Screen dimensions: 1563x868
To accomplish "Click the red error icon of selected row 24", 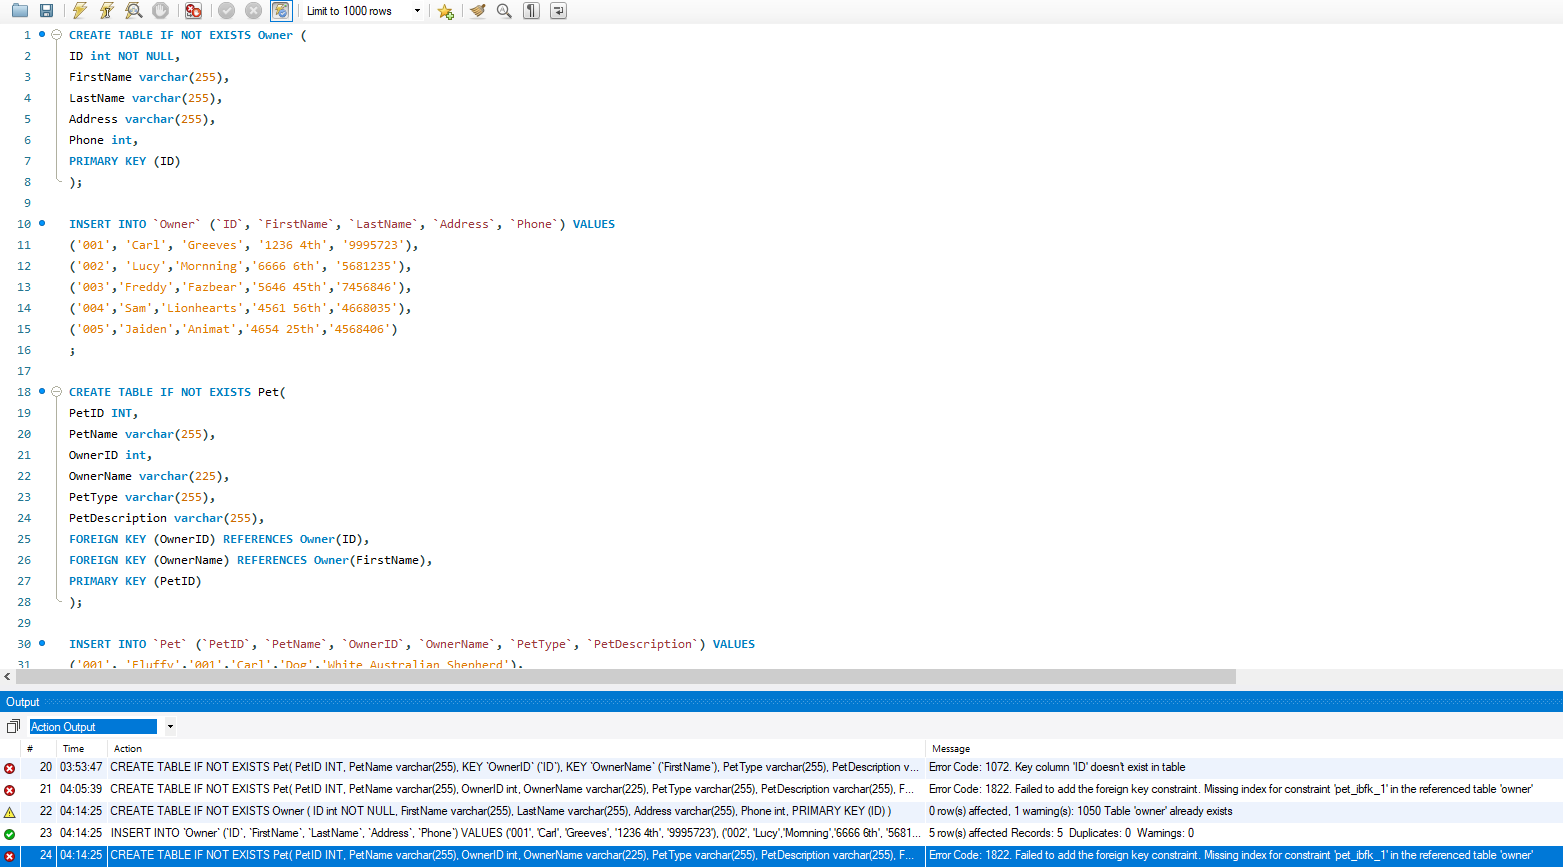I will tap(10, 856).
